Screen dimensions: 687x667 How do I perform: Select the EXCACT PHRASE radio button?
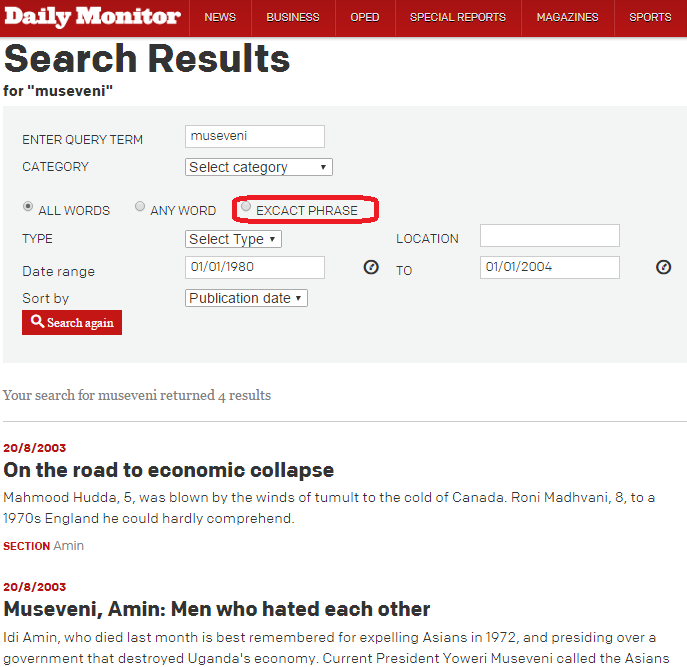point(246,206)
